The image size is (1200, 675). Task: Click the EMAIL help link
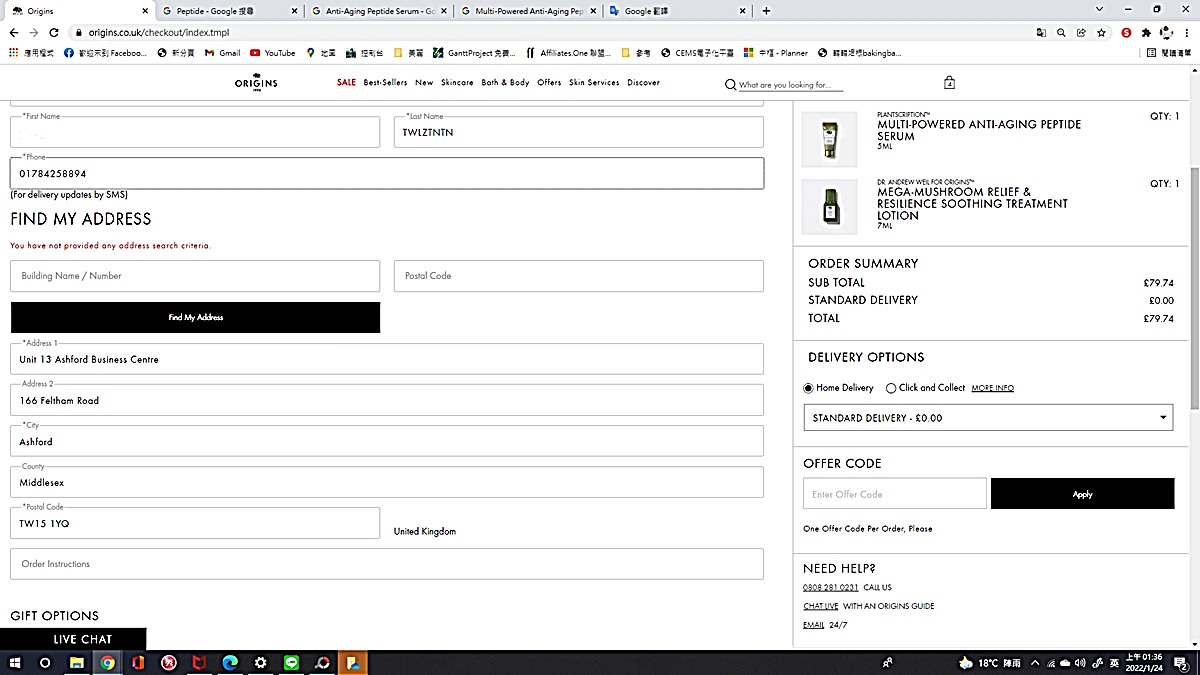point(813,625)
